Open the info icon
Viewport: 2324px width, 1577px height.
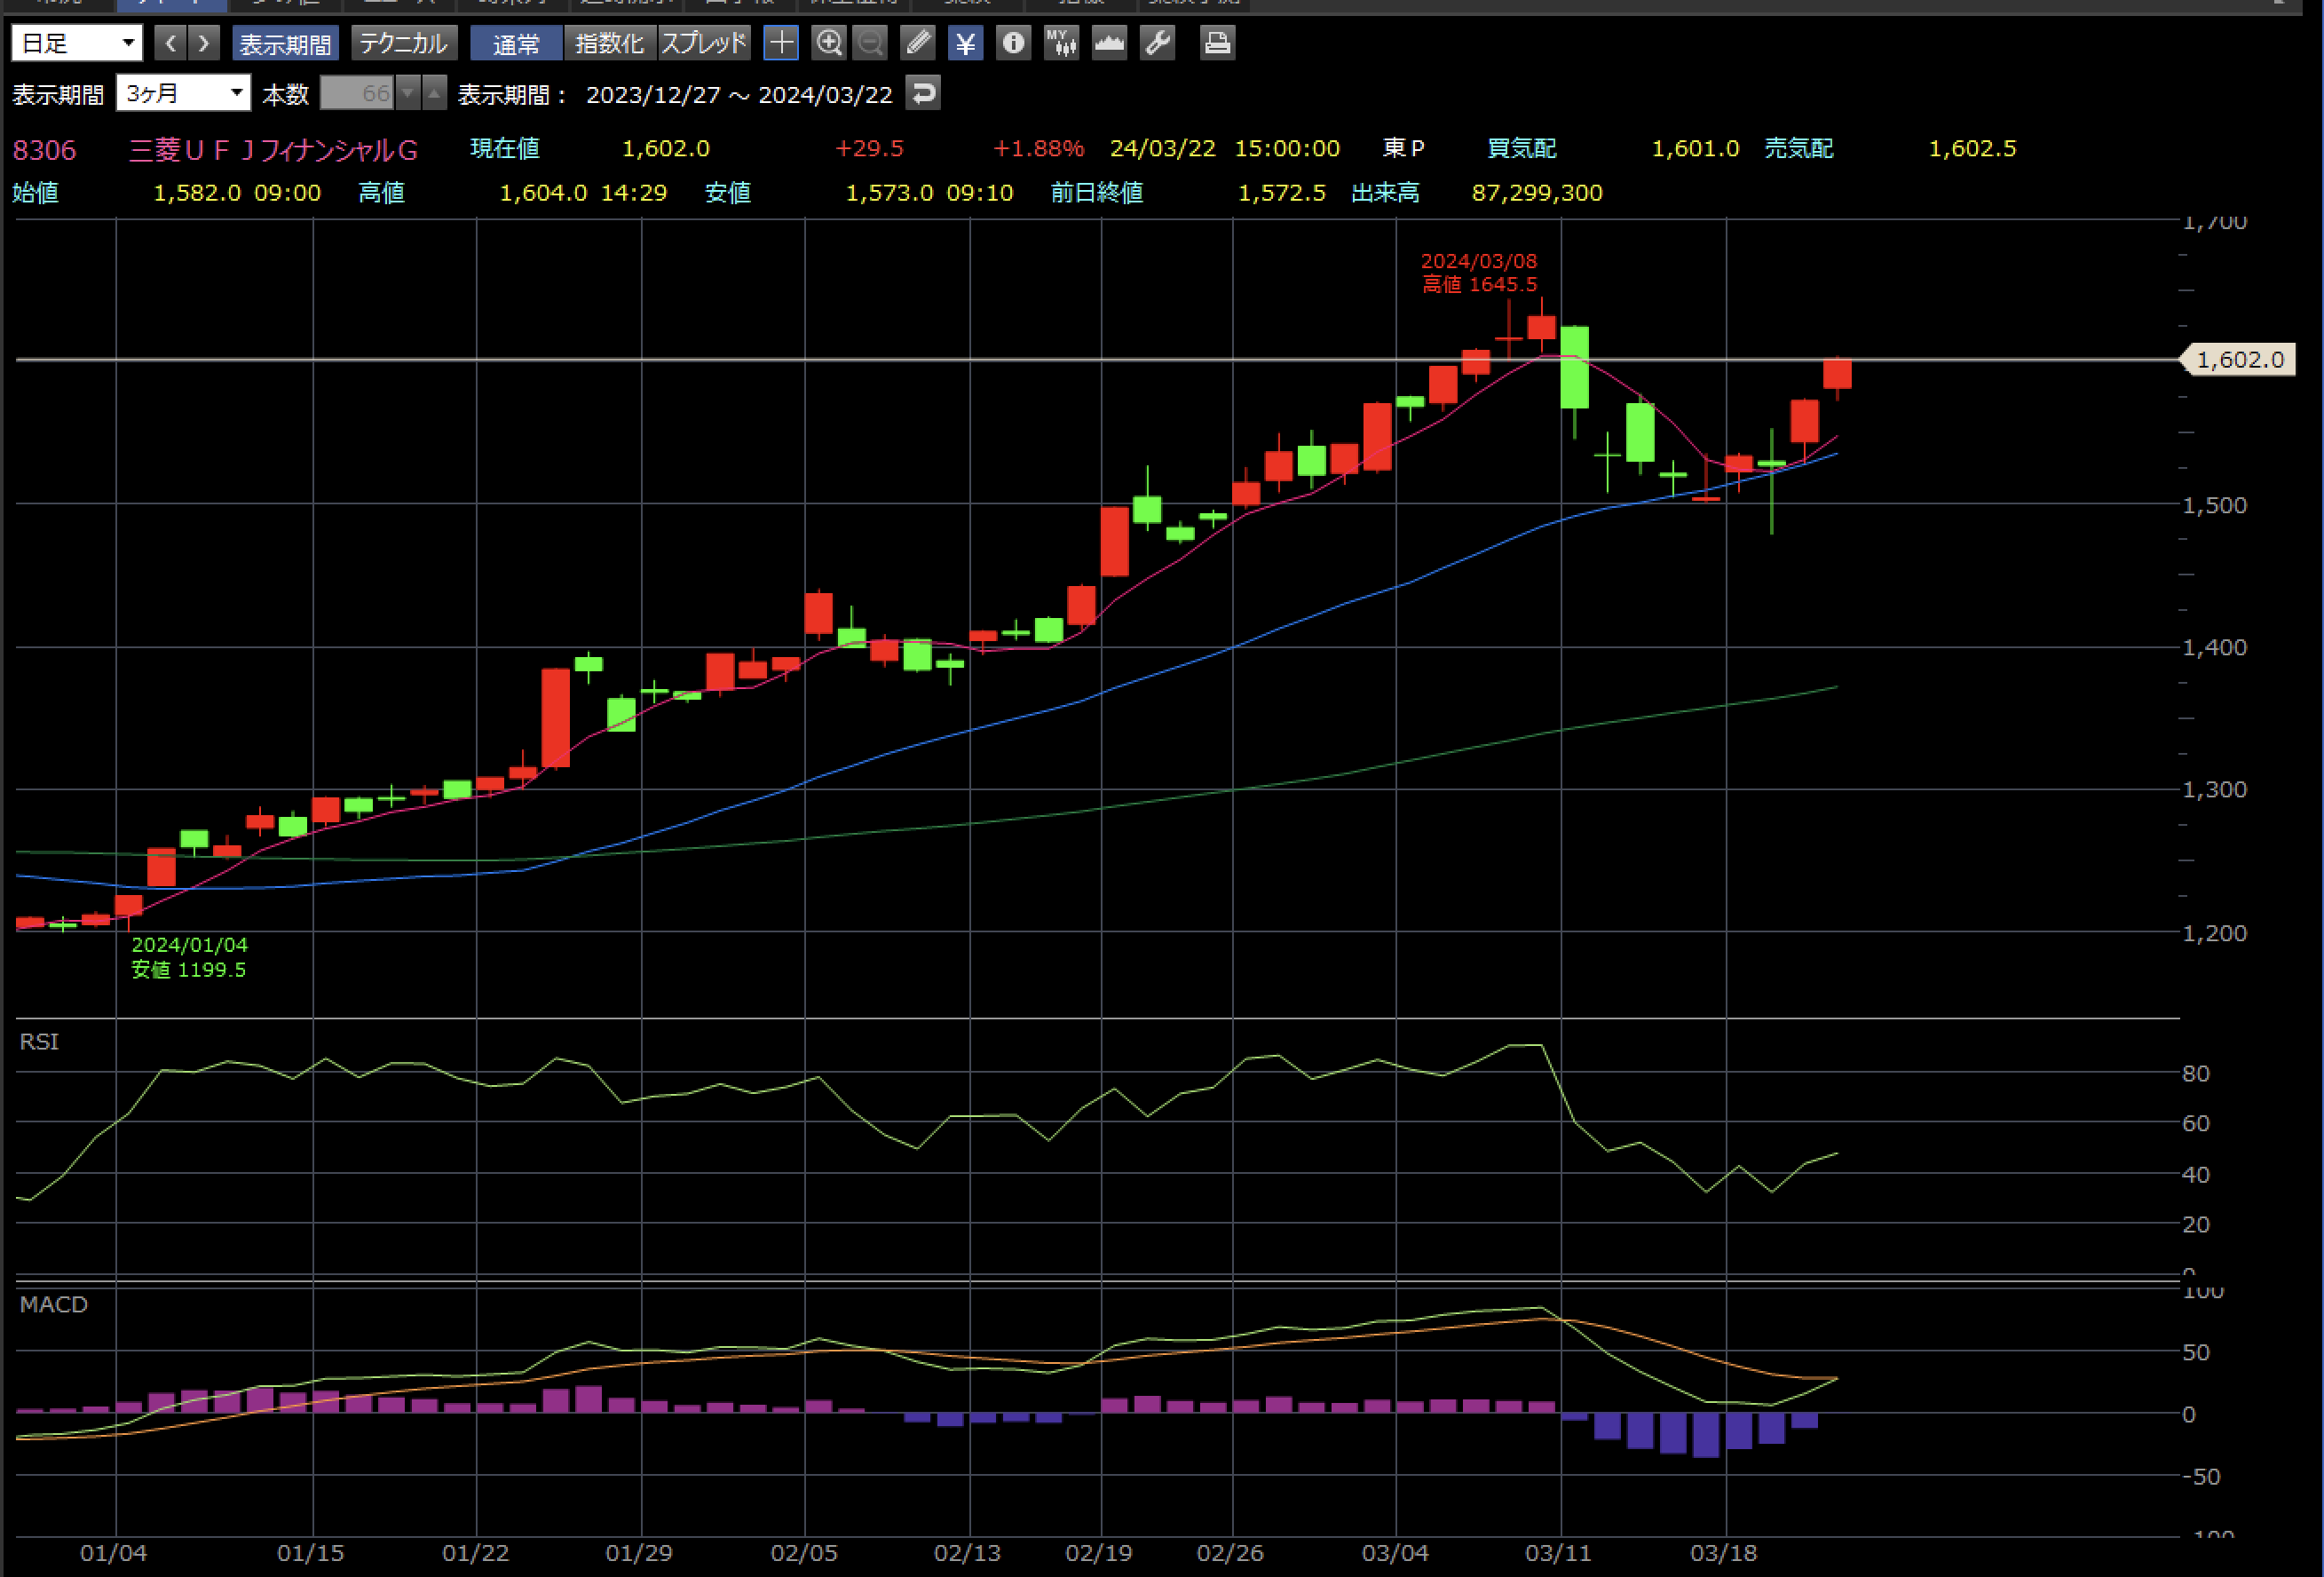1013,43
